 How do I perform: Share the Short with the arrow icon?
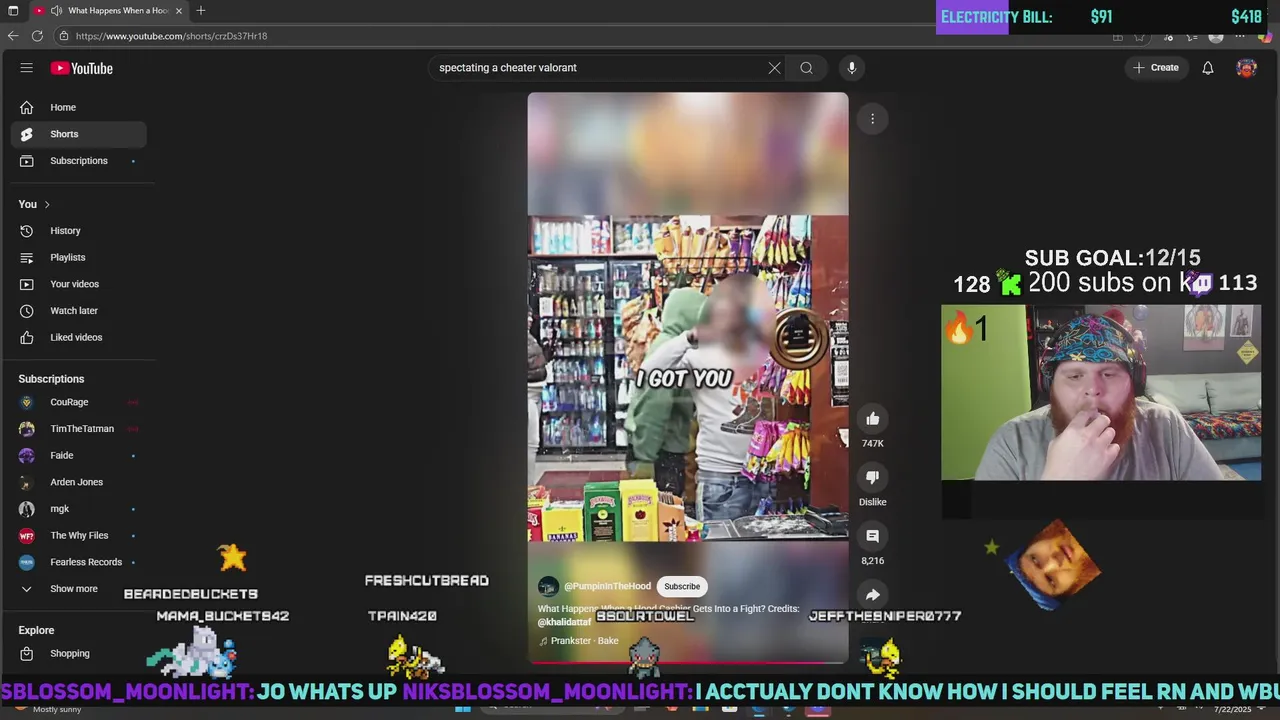pyautogui.click(x=873, y=594)
